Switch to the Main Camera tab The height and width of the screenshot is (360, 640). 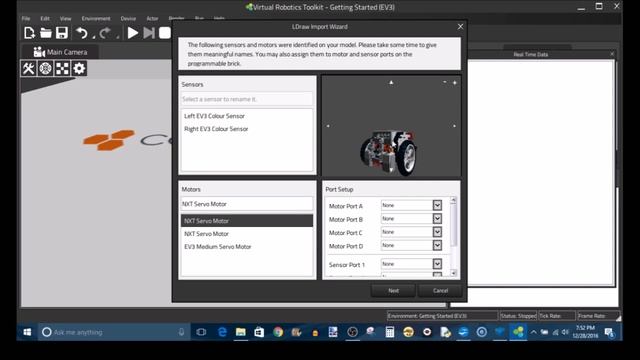60,52
